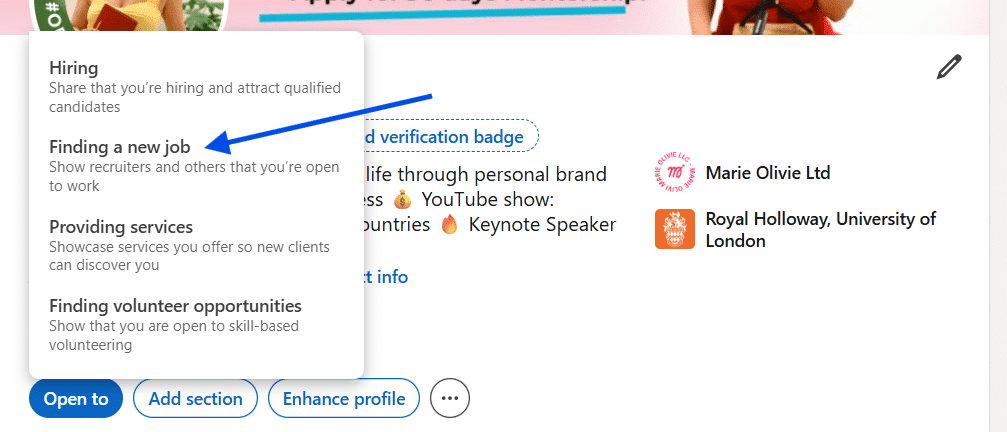Click the Marie Olivie Ltd company logo

tap(674, 173)
